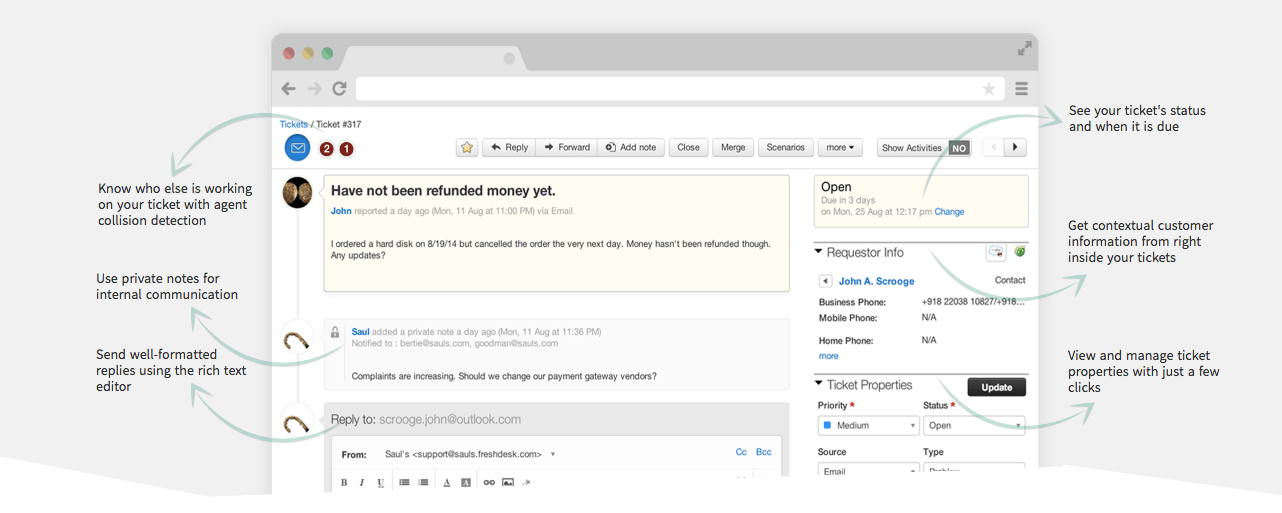Click the red badge showing 2
Screen dimensions: 1282x513
point(327,149)
